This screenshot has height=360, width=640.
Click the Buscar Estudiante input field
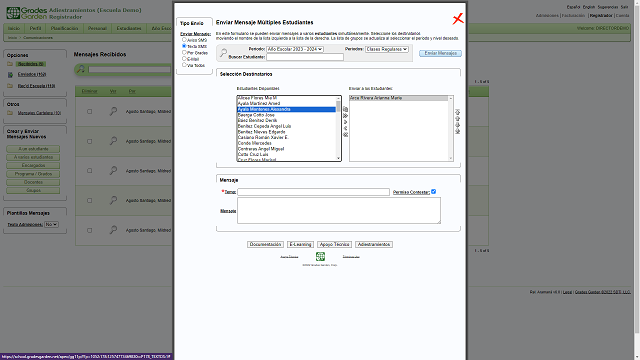click(x=305, y=57)
